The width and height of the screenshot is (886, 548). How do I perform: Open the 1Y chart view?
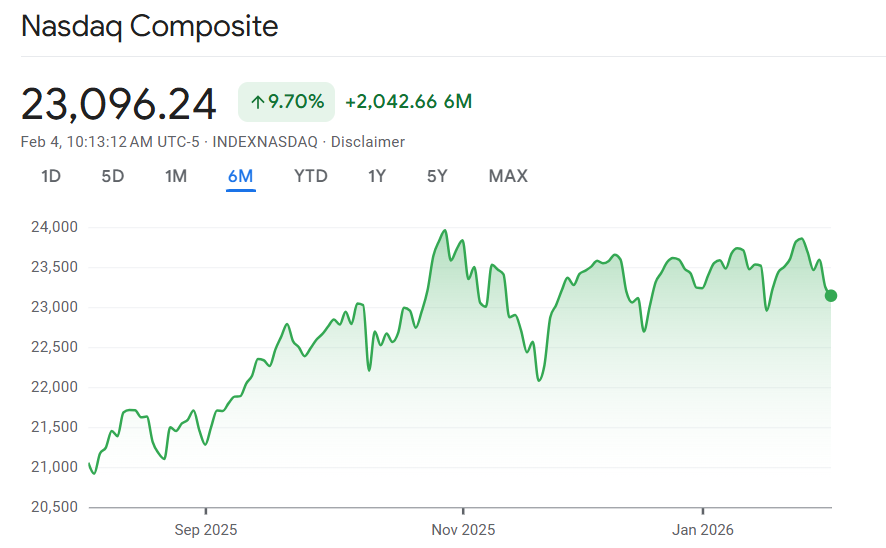[x=377, y=176]
